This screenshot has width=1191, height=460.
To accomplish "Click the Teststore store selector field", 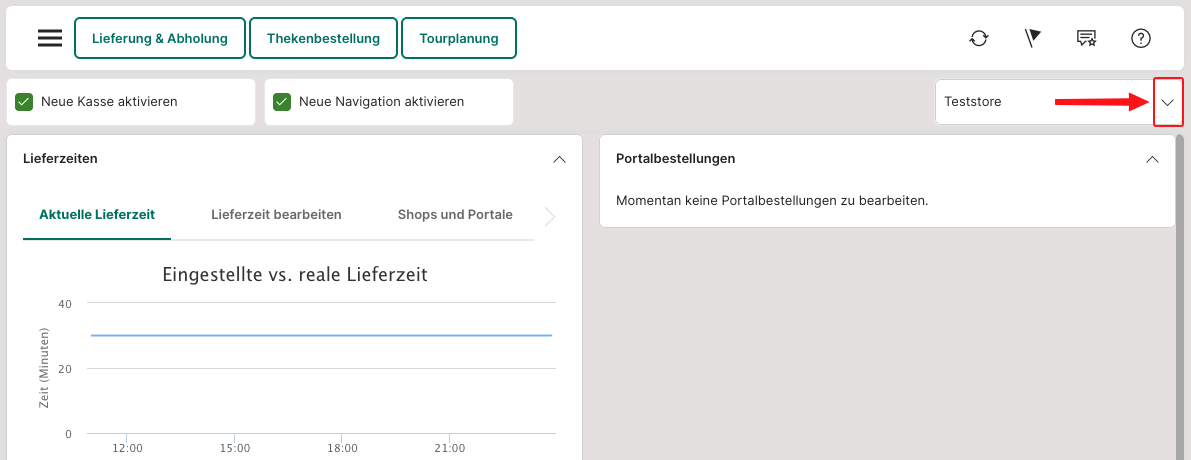I will tap(1040, 102).
